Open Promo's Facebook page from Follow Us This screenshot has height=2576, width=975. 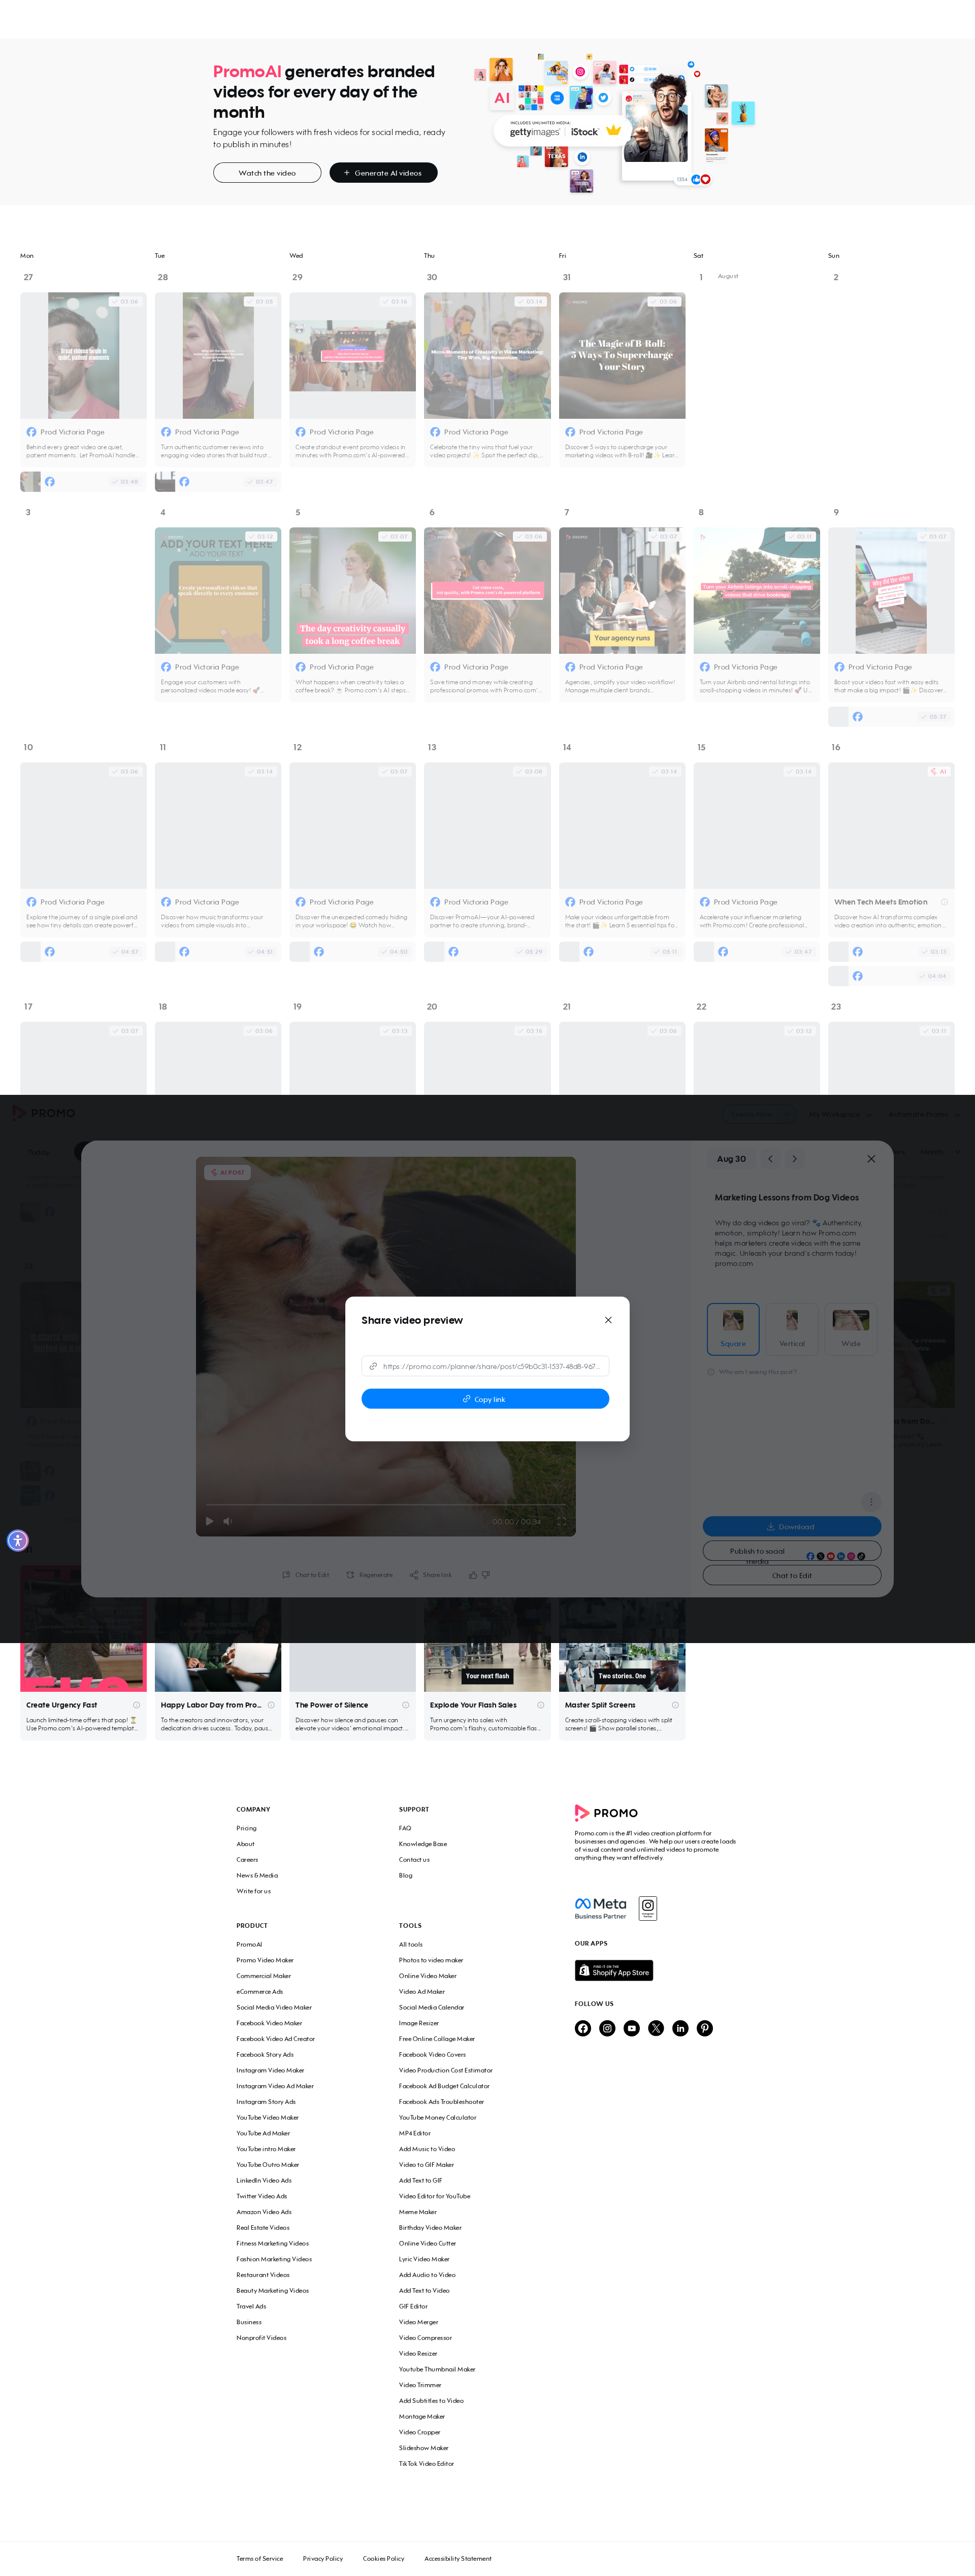coord(583,2028)
